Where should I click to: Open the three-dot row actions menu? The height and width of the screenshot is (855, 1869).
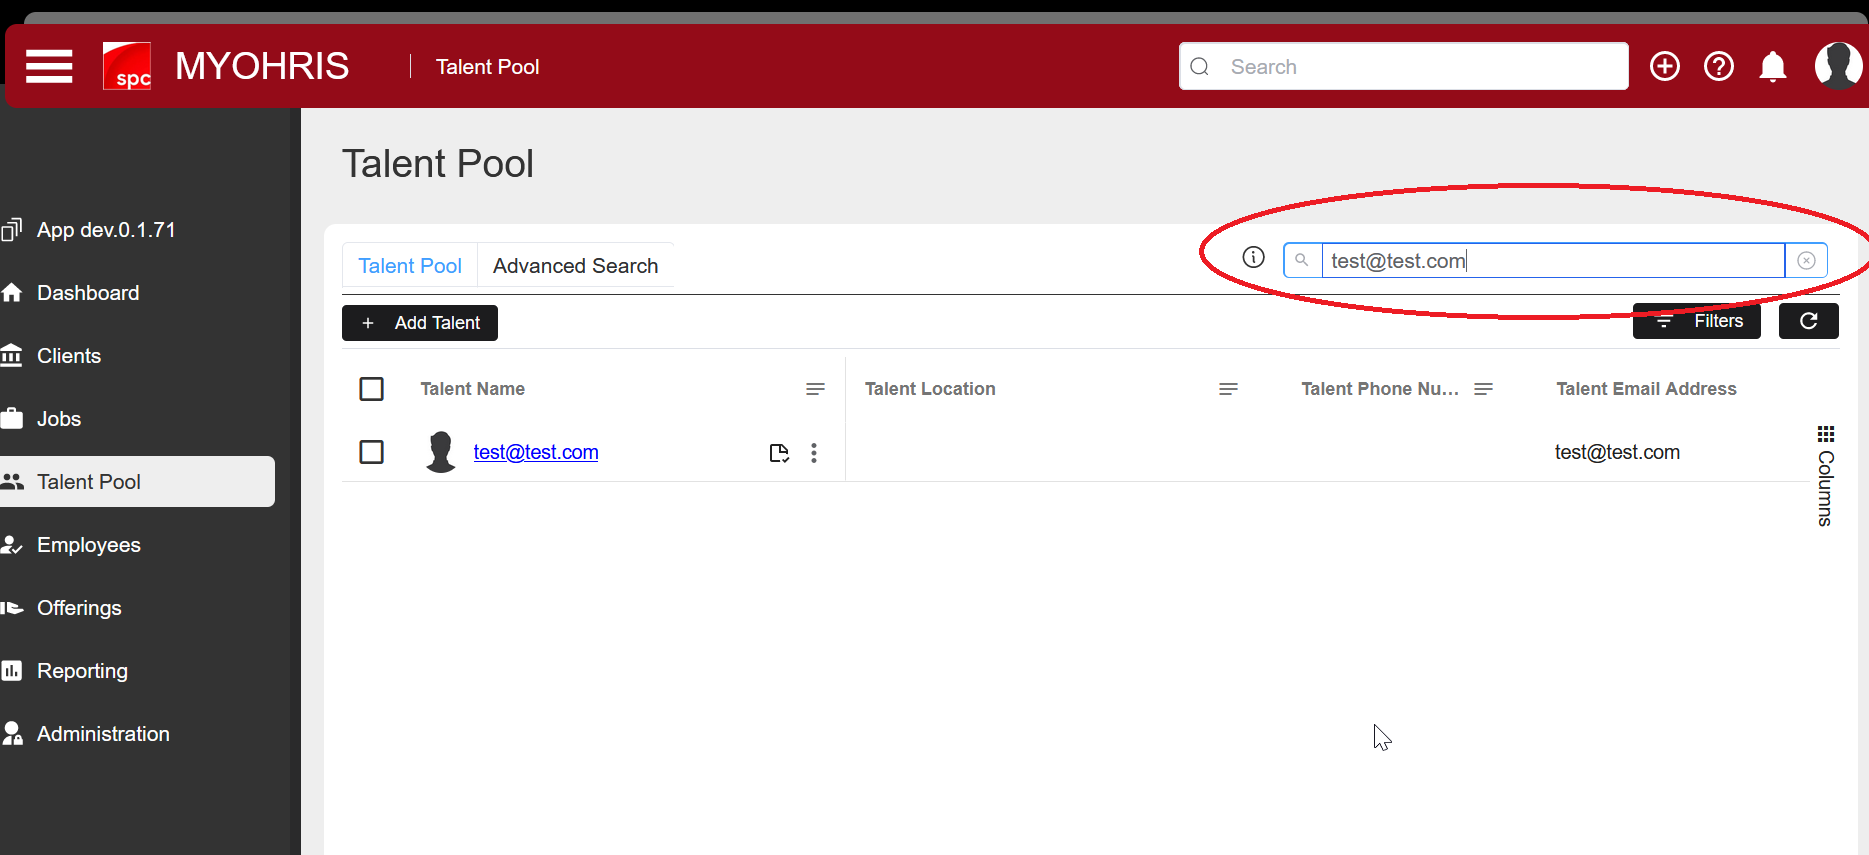tap(814, 453)
